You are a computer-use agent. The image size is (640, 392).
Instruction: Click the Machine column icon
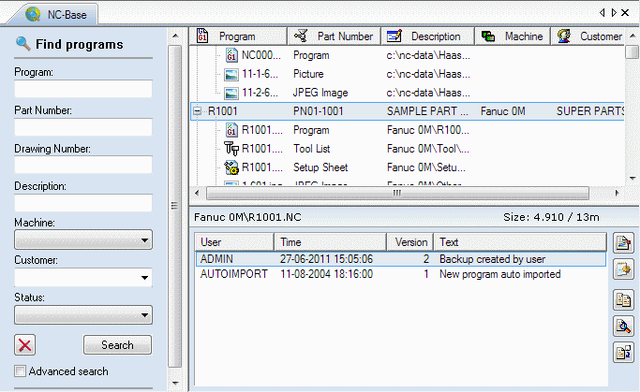click(488, 36)
